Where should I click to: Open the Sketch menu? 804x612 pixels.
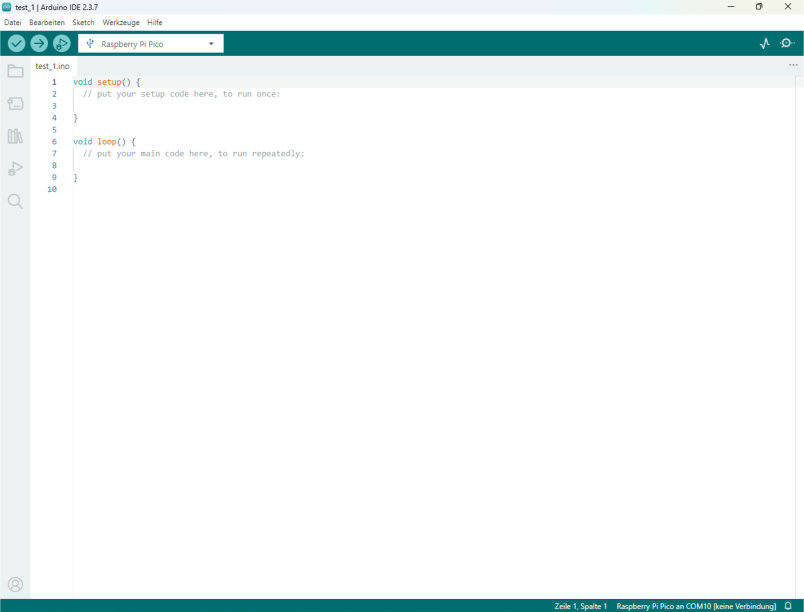point(83,22)
